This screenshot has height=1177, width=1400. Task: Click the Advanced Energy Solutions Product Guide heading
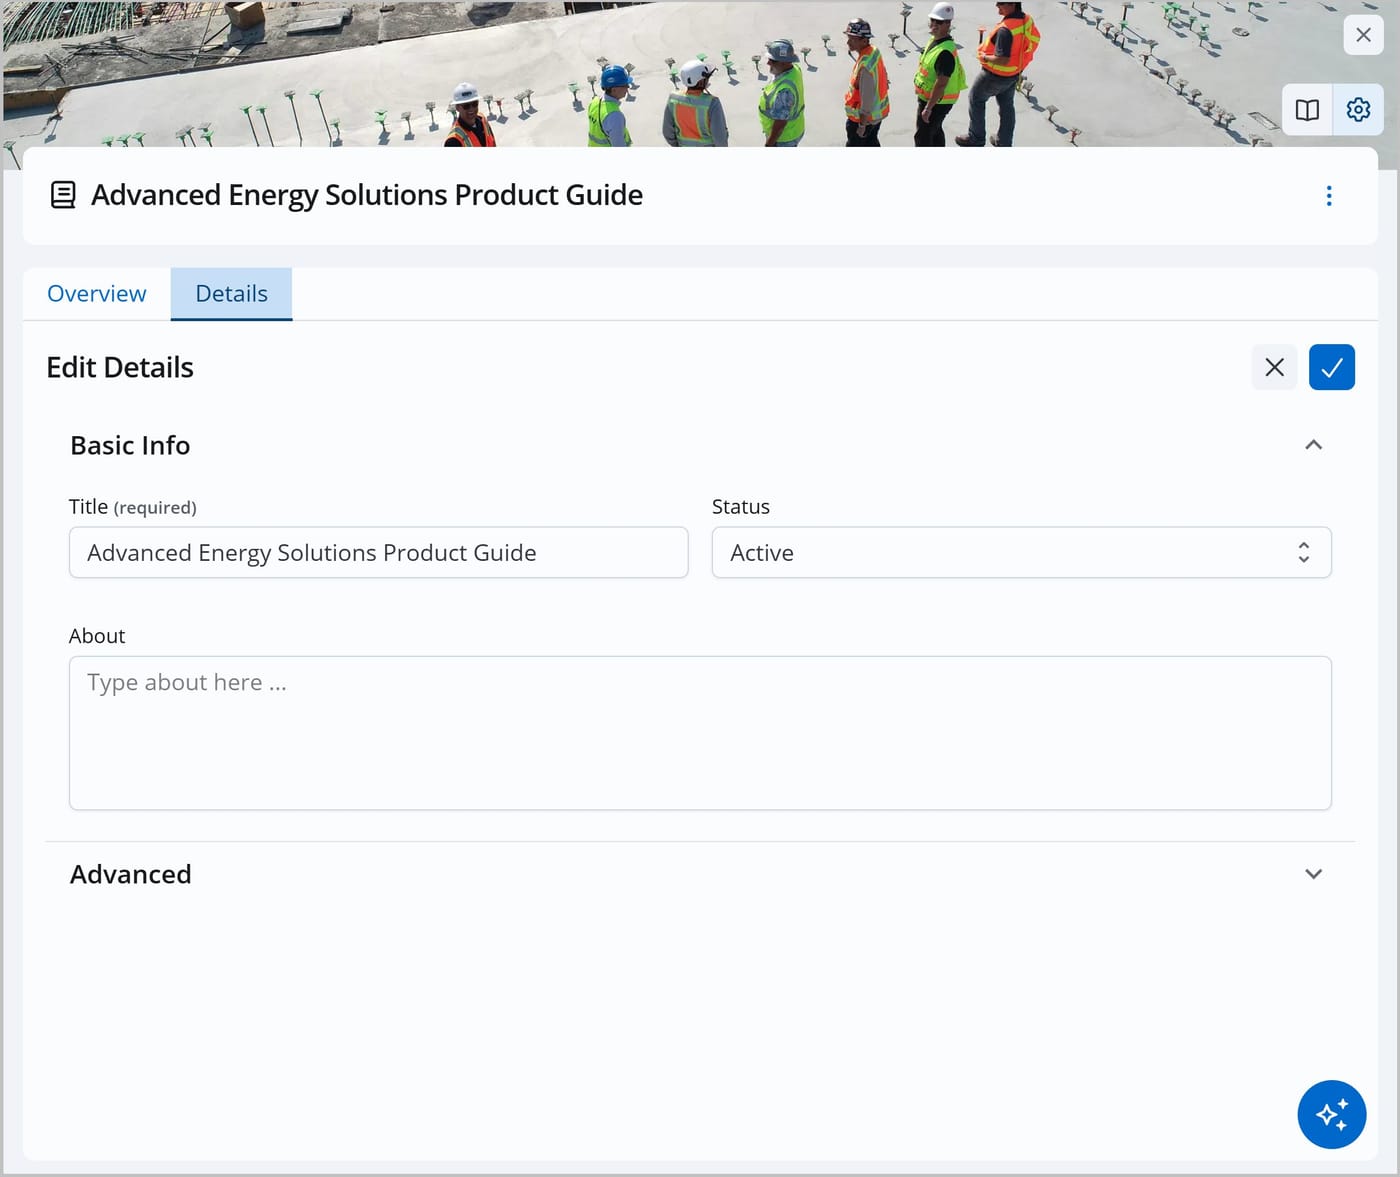[x=367, y=195]
